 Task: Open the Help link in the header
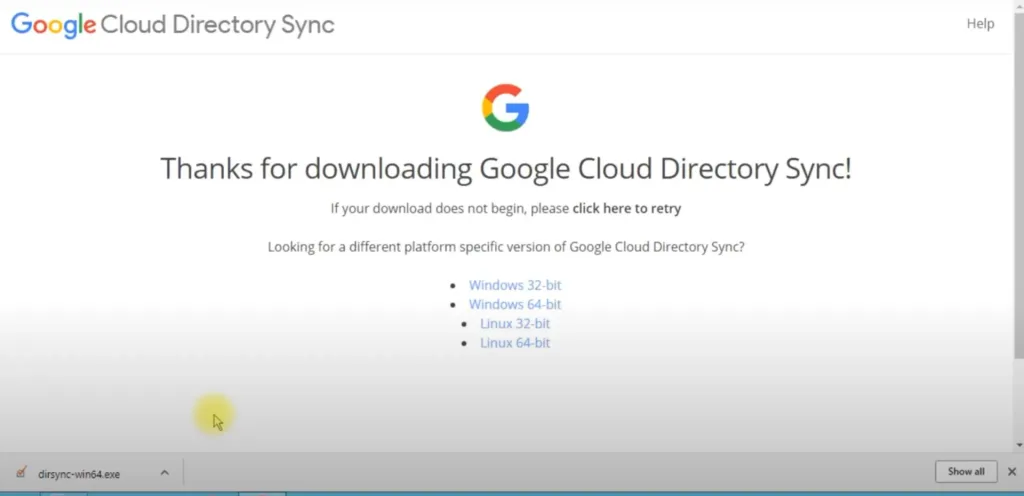pos(980,24)
